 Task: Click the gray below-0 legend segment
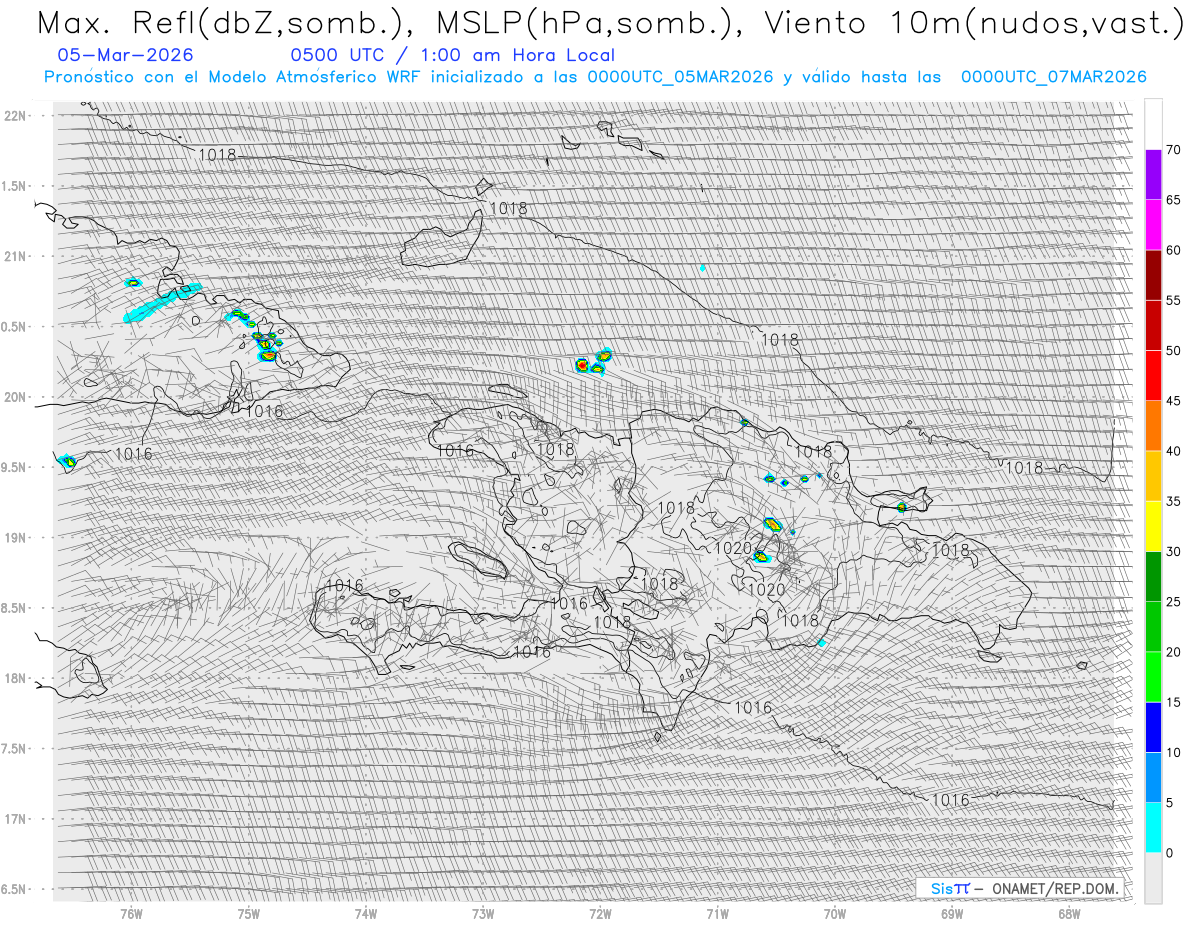click(x=1153, y=877)
